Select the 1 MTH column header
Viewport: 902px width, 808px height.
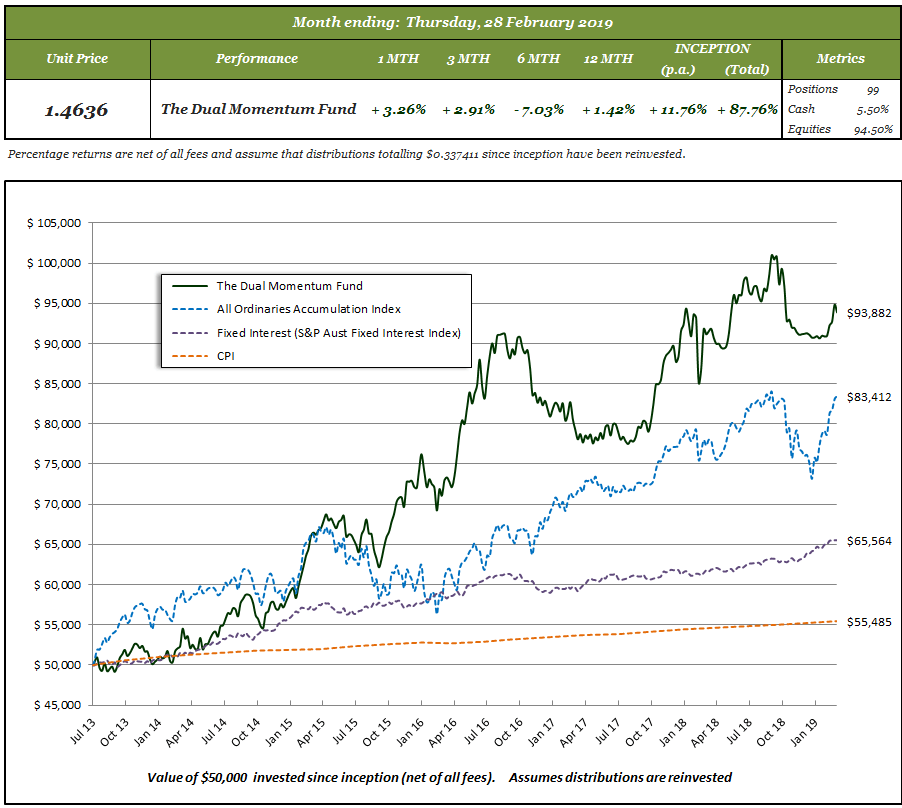tap(398, 58)
